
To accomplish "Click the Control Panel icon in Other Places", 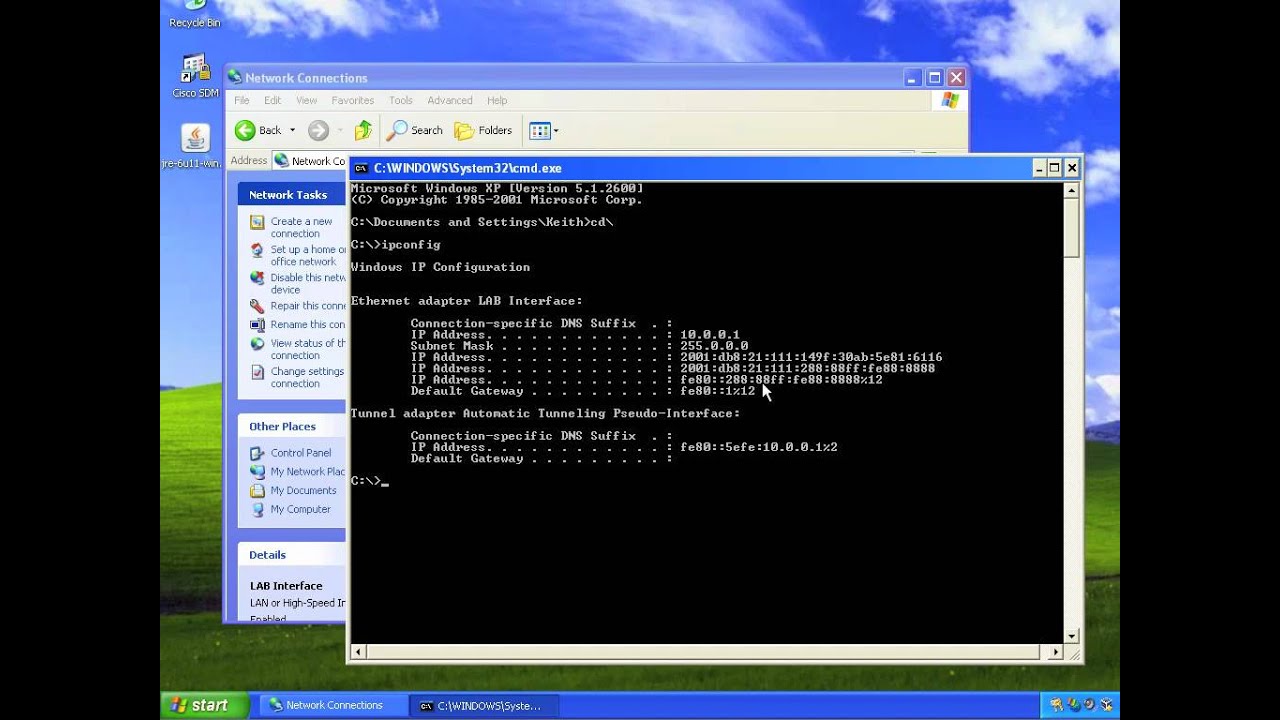I will (x=257, y=453).
